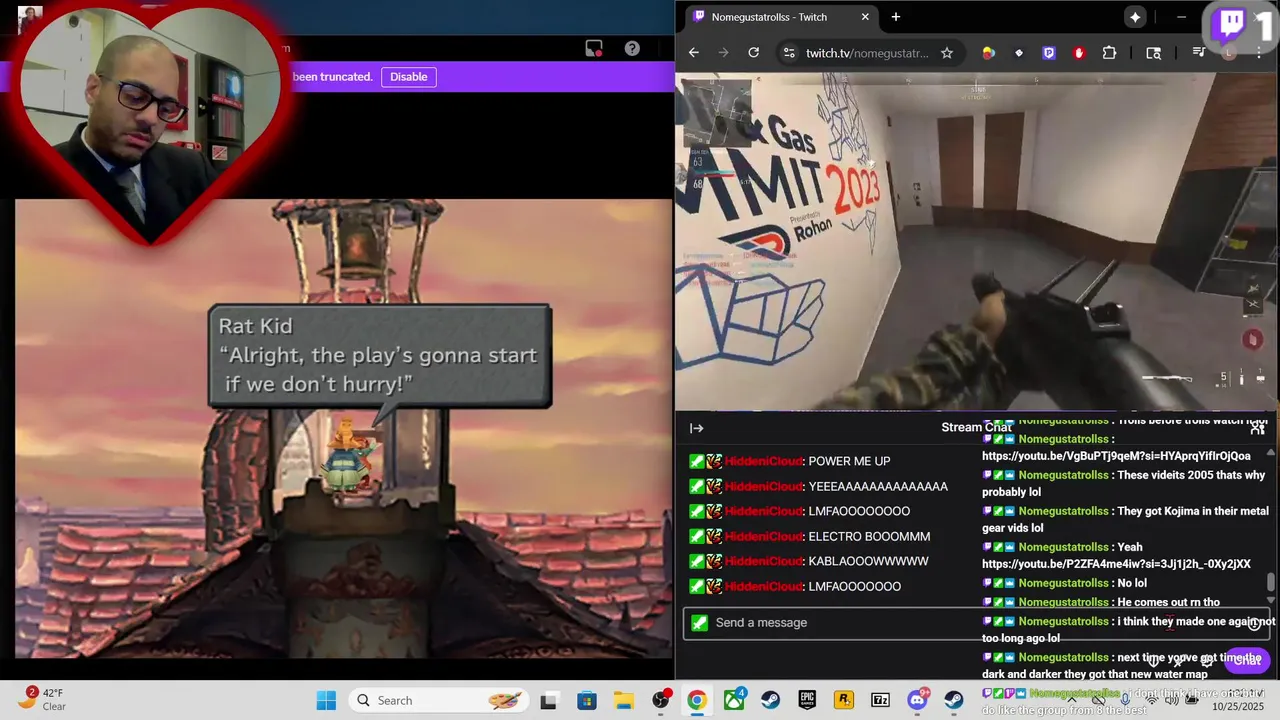
Task: Click HiddeniCloud on POWER ME UP message
Action: pyautogui.click(x=764, y=461)
